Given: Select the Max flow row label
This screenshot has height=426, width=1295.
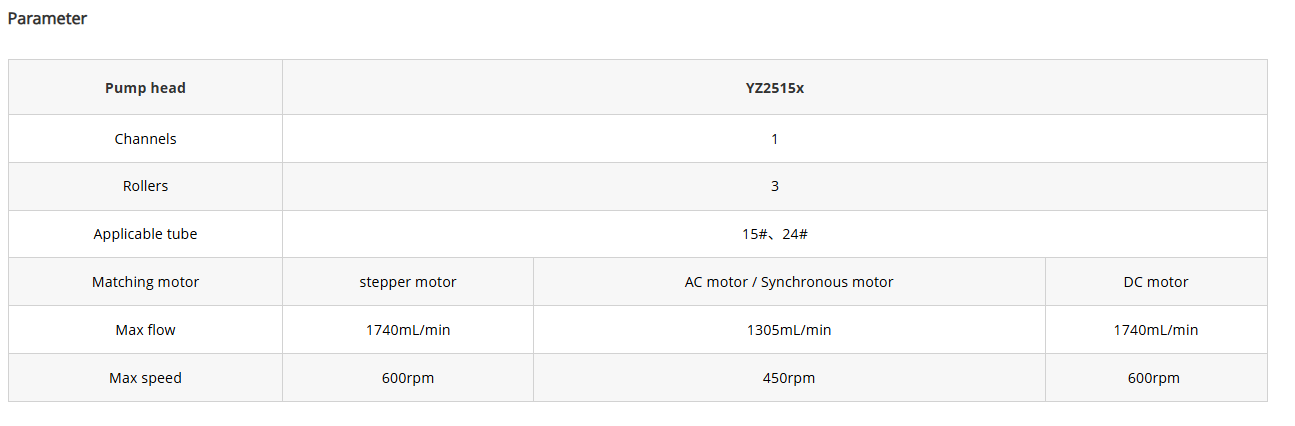Looking at the screenshot, I should pyautogui.click(x=146, y=330).
